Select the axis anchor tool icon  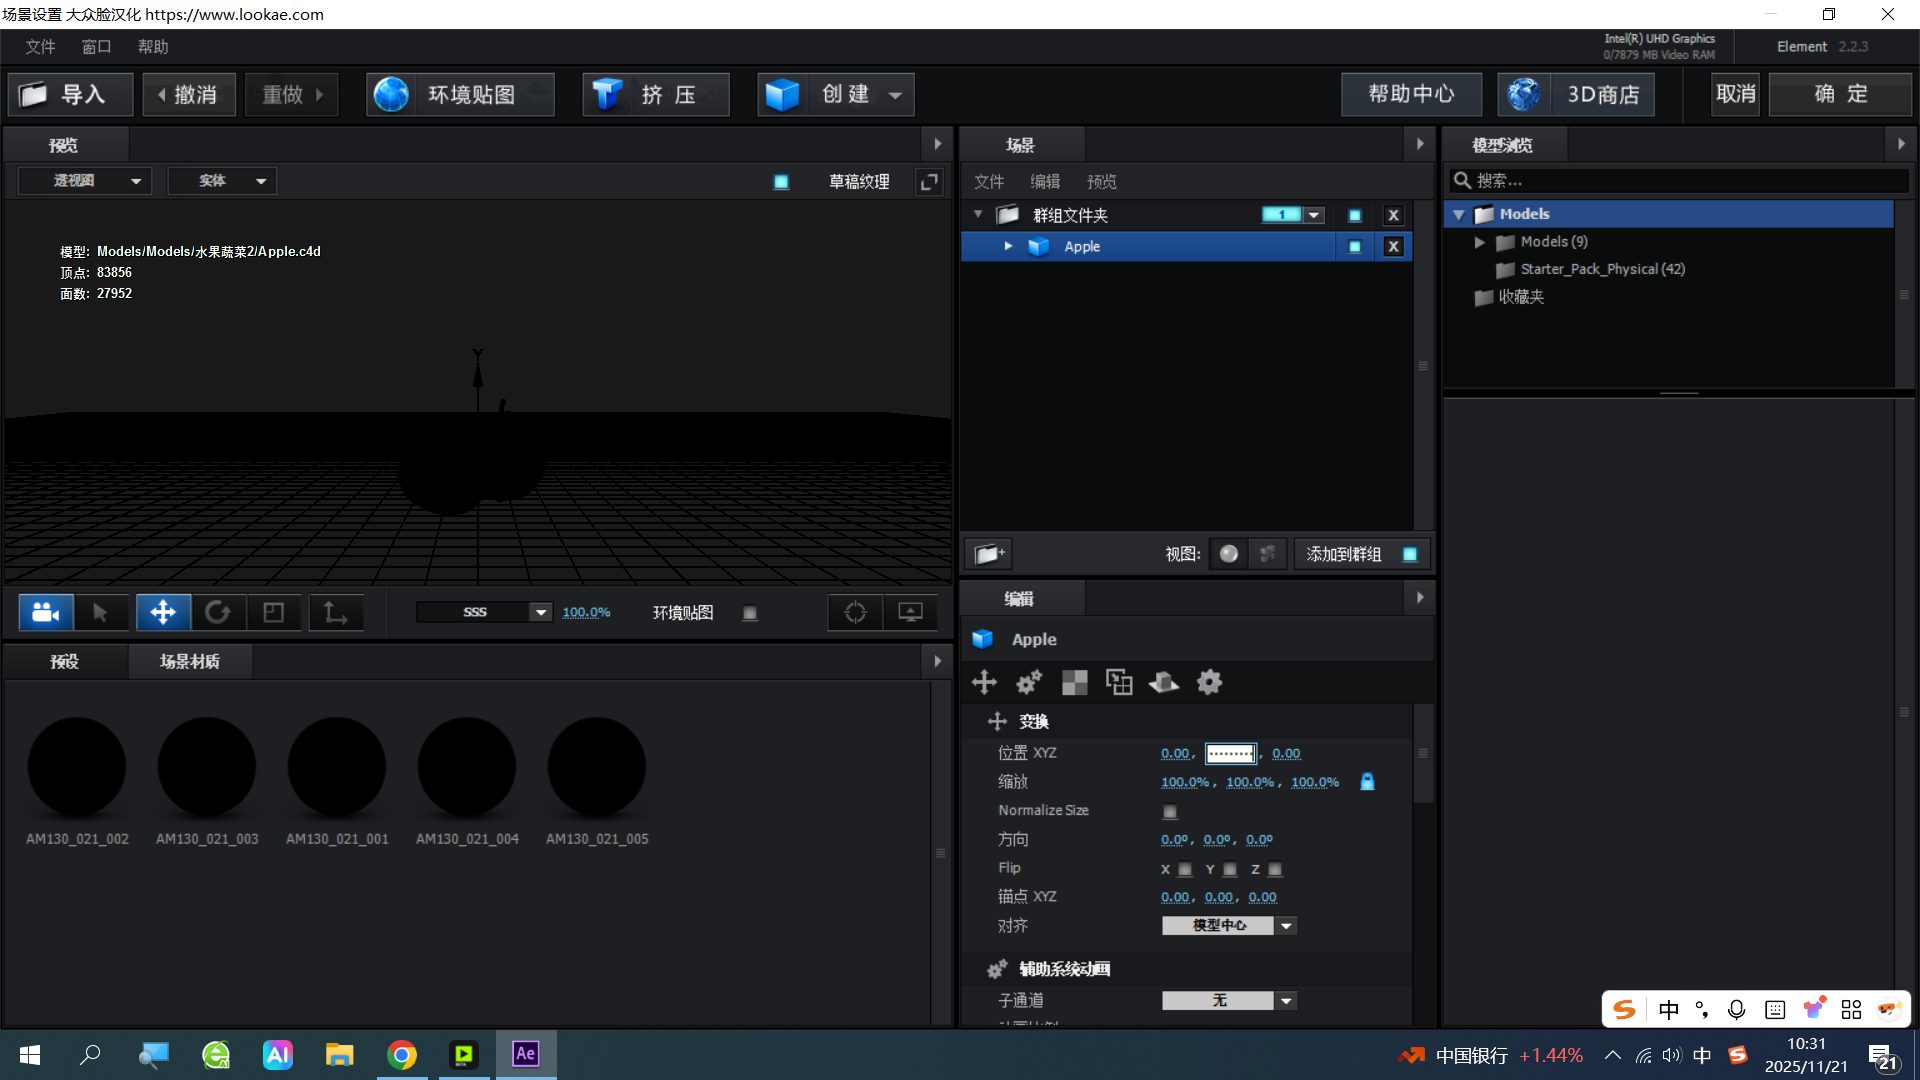click(x=335, y=612)
